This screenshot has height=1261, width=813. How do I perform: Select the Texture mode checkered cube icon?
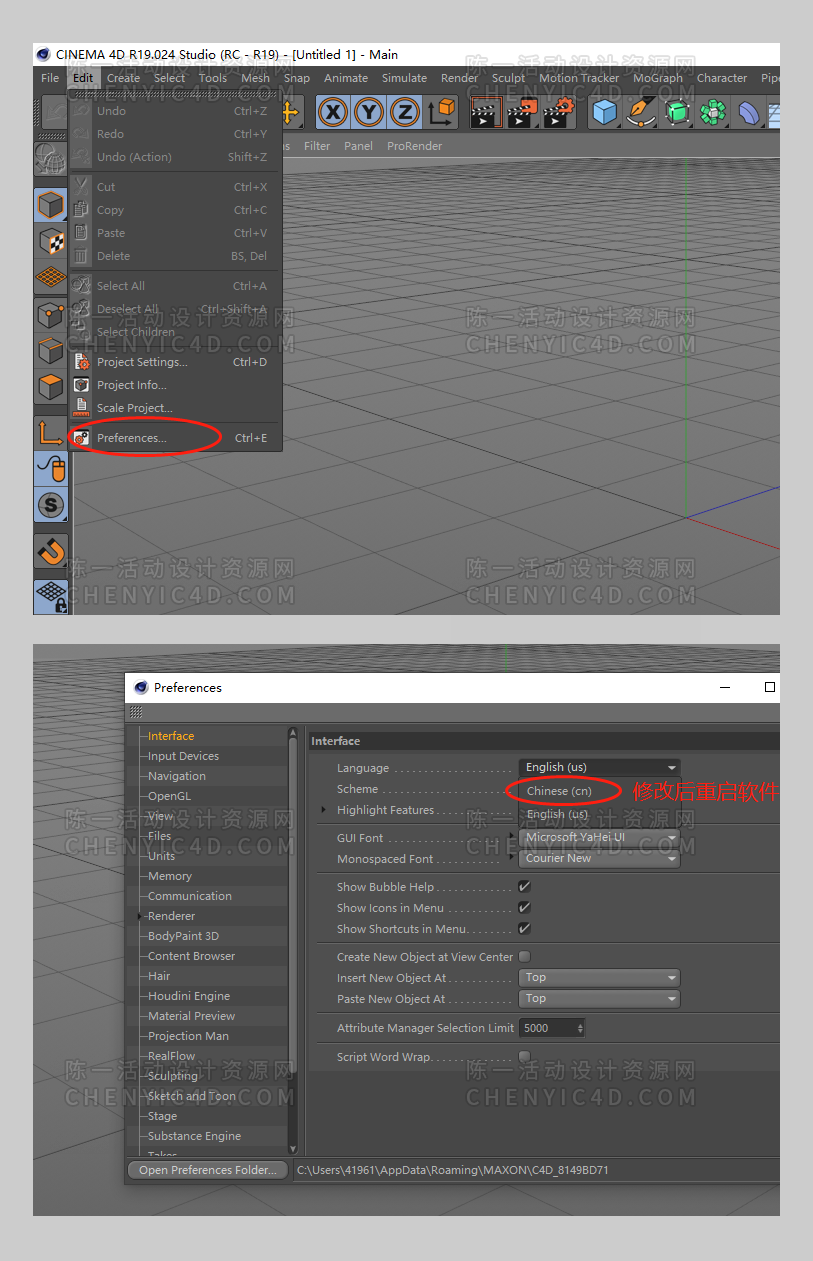click(51, 241)
